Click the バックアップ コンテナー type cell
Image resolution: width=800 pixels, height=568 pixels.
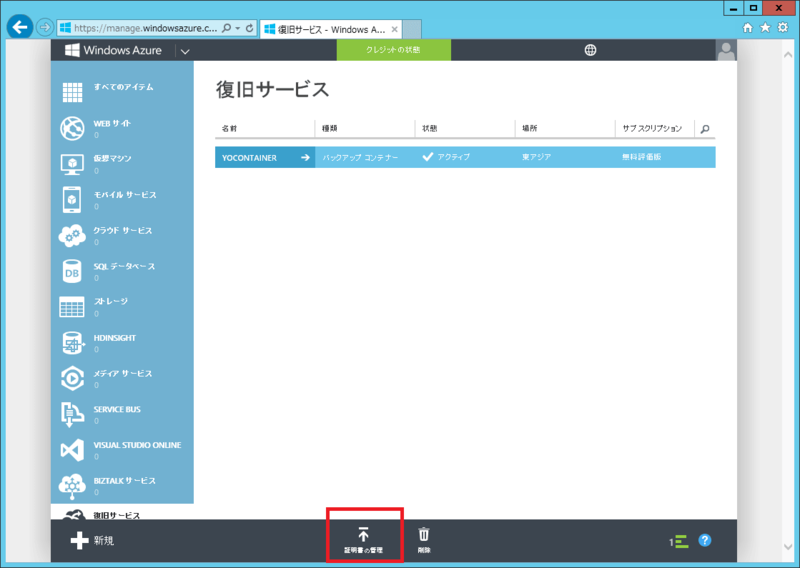pos(365,157)
